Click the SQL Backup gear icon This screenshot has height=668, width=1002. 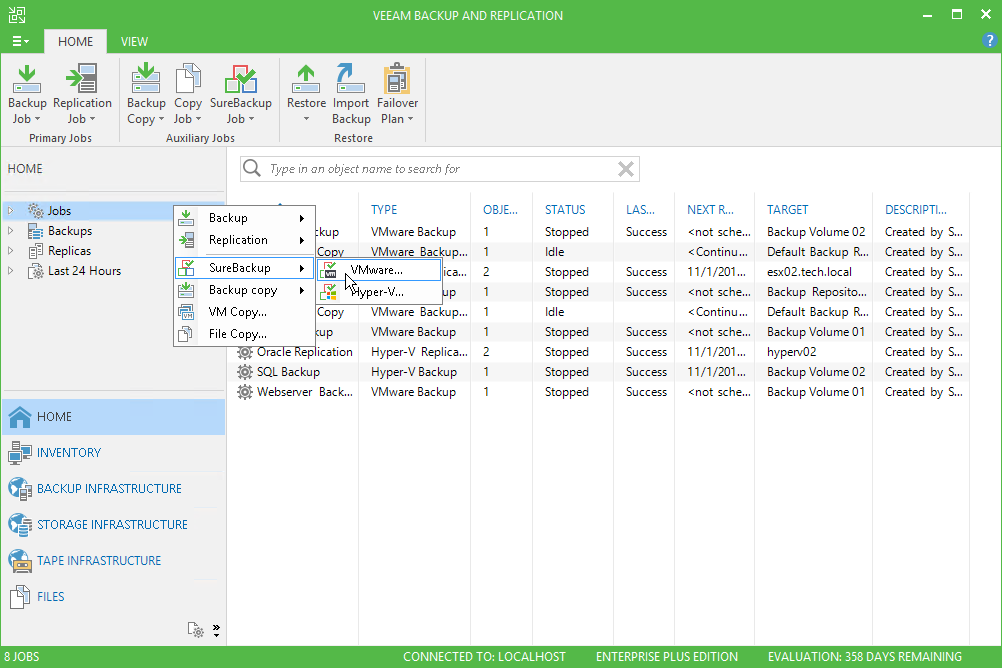click(245, 372)
